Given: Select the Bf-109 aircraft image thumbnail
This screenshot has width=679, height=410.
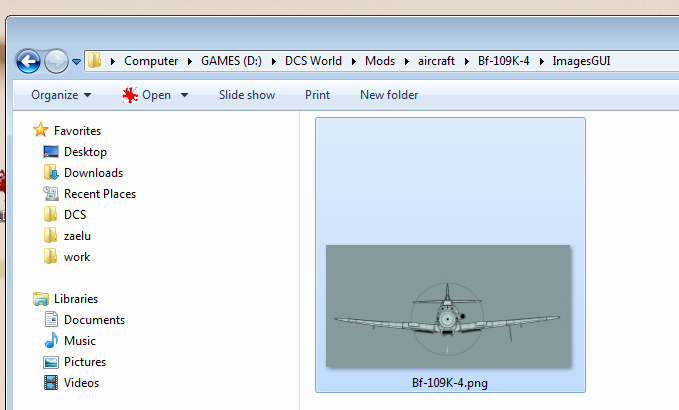Looking at the screenshot, I should [x=448, y=306].
